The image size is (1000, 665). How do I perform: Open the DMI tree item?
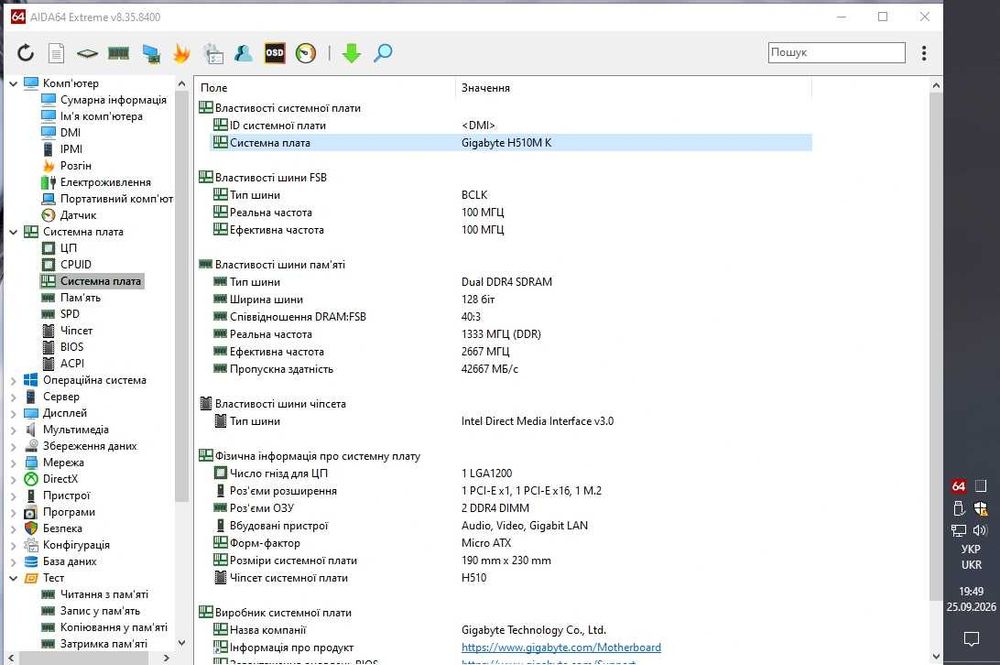click(70, 133)
